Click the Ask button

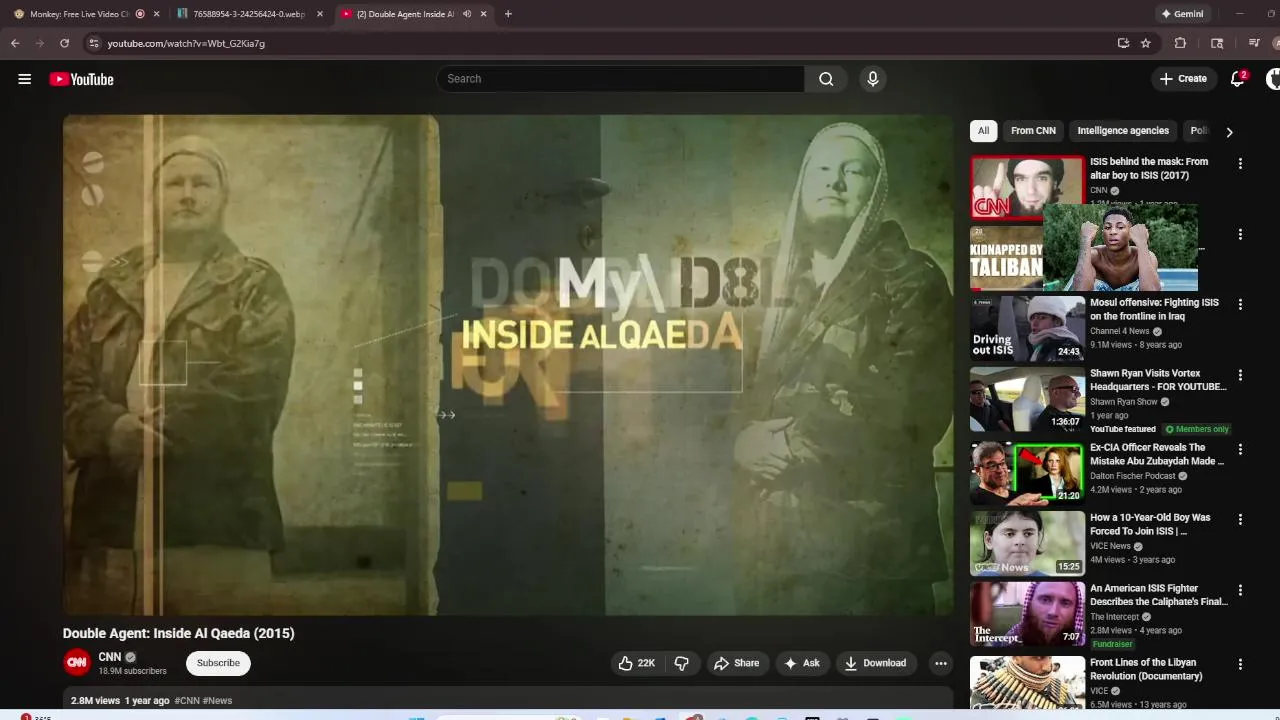point(802,663)
